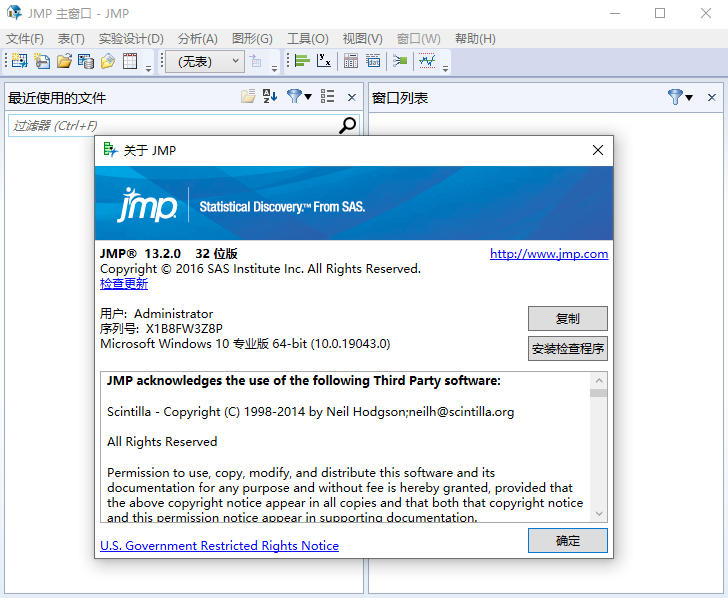Click the 过滤器 filter input field
Screen dimensions: 728x598
click(170, 125)
